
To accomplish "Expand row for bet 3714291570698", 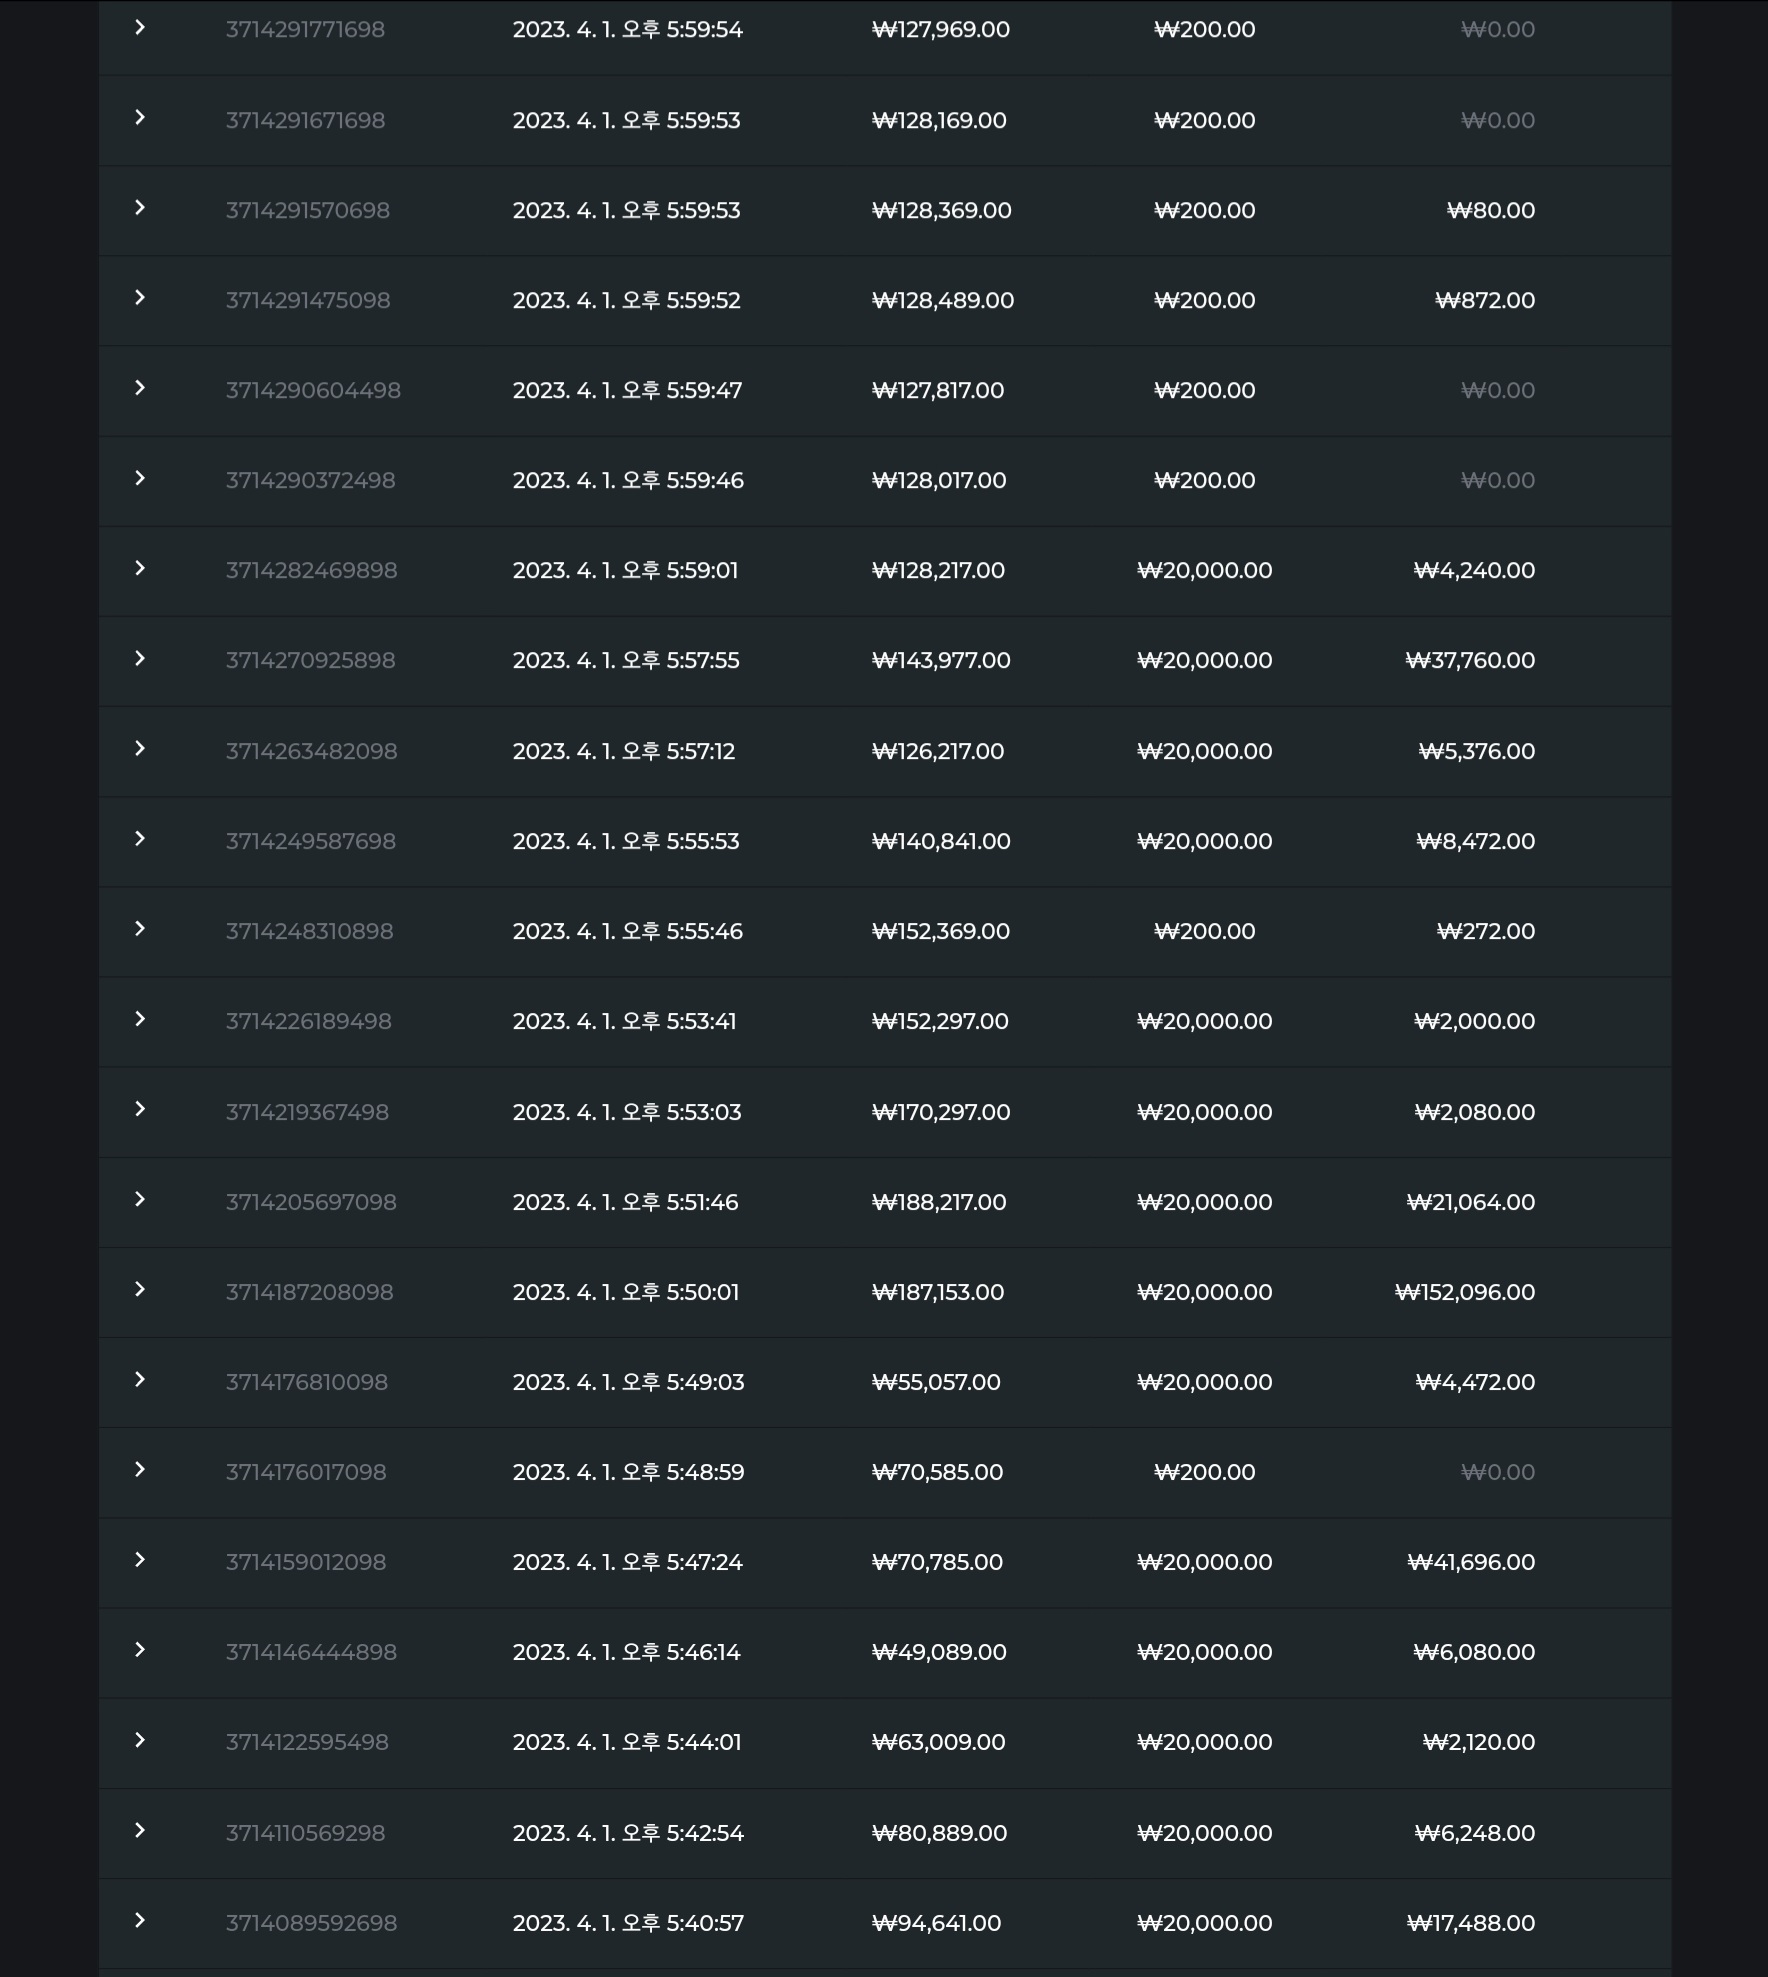I will tap(140, 208).
